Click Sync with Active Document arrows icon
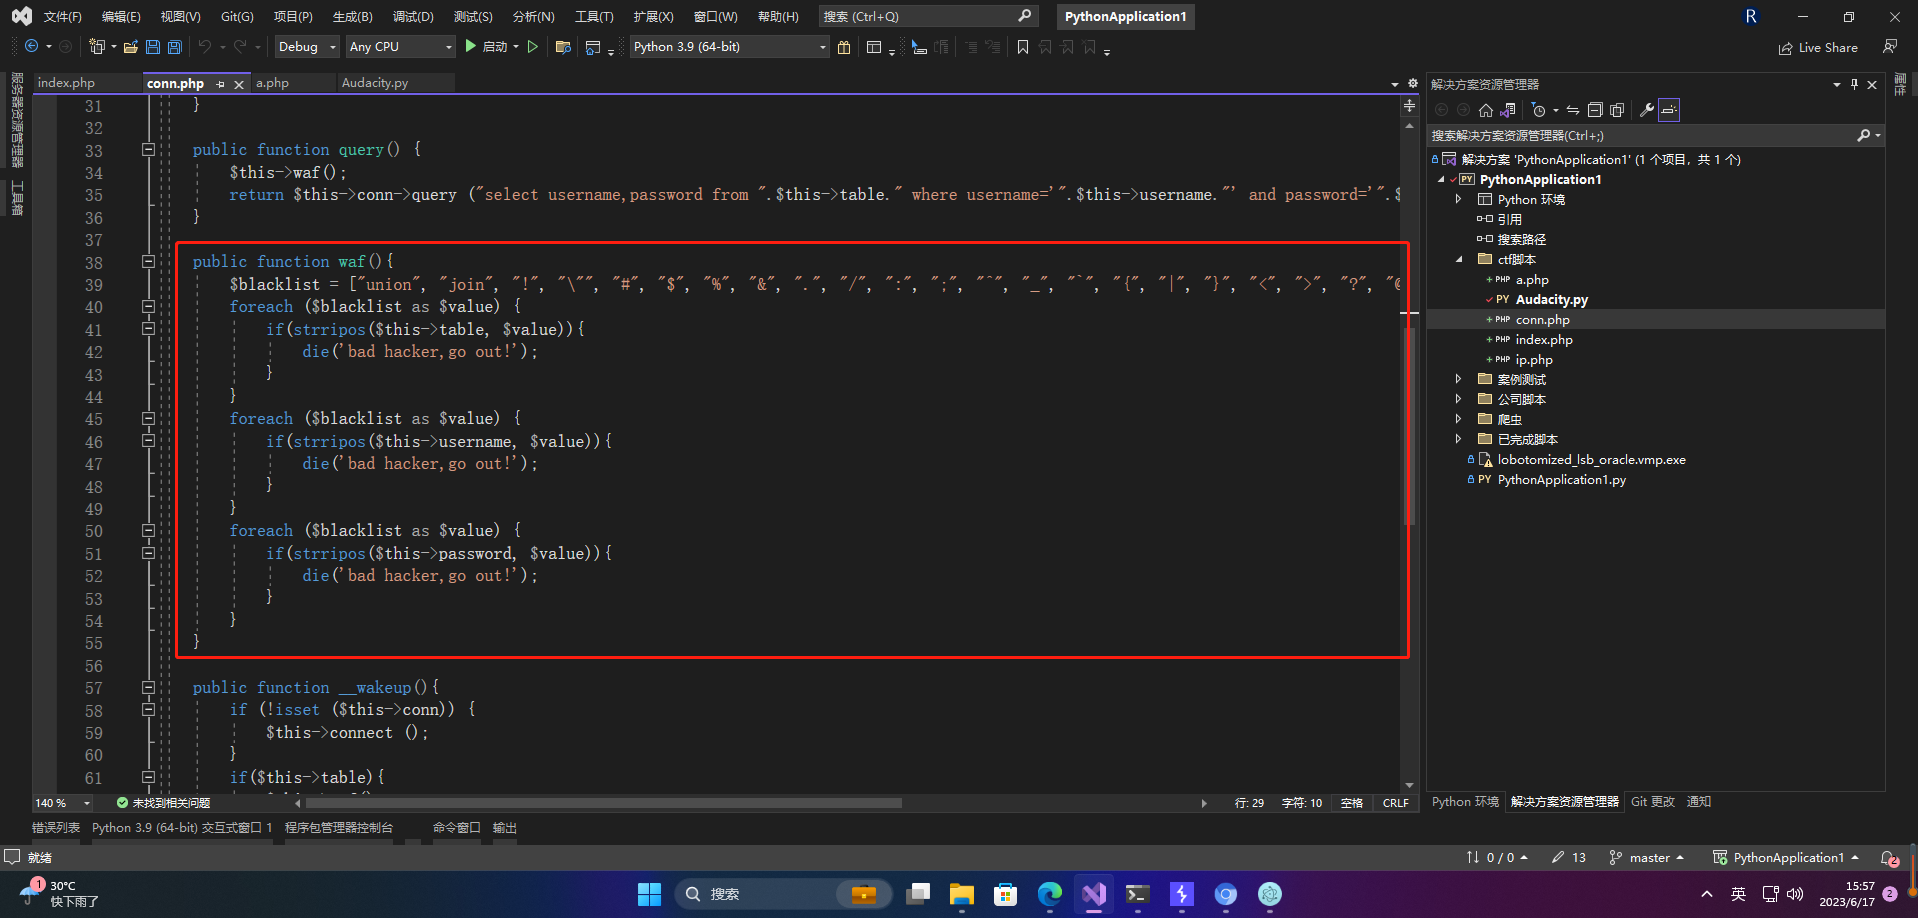Image resolution: width=1918 pixels, height=918 pixels. click(x=1573, y=110)
